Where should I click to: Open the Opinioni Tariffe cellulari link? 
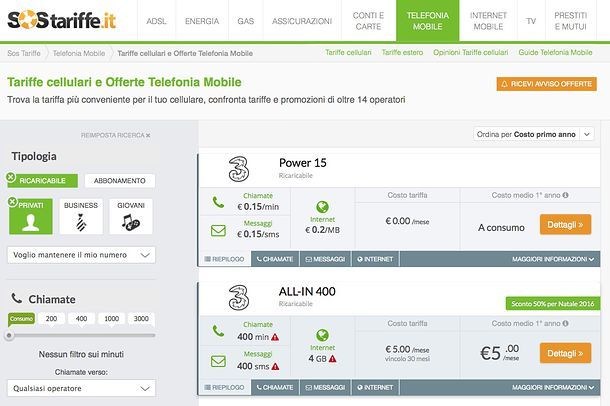471,52
